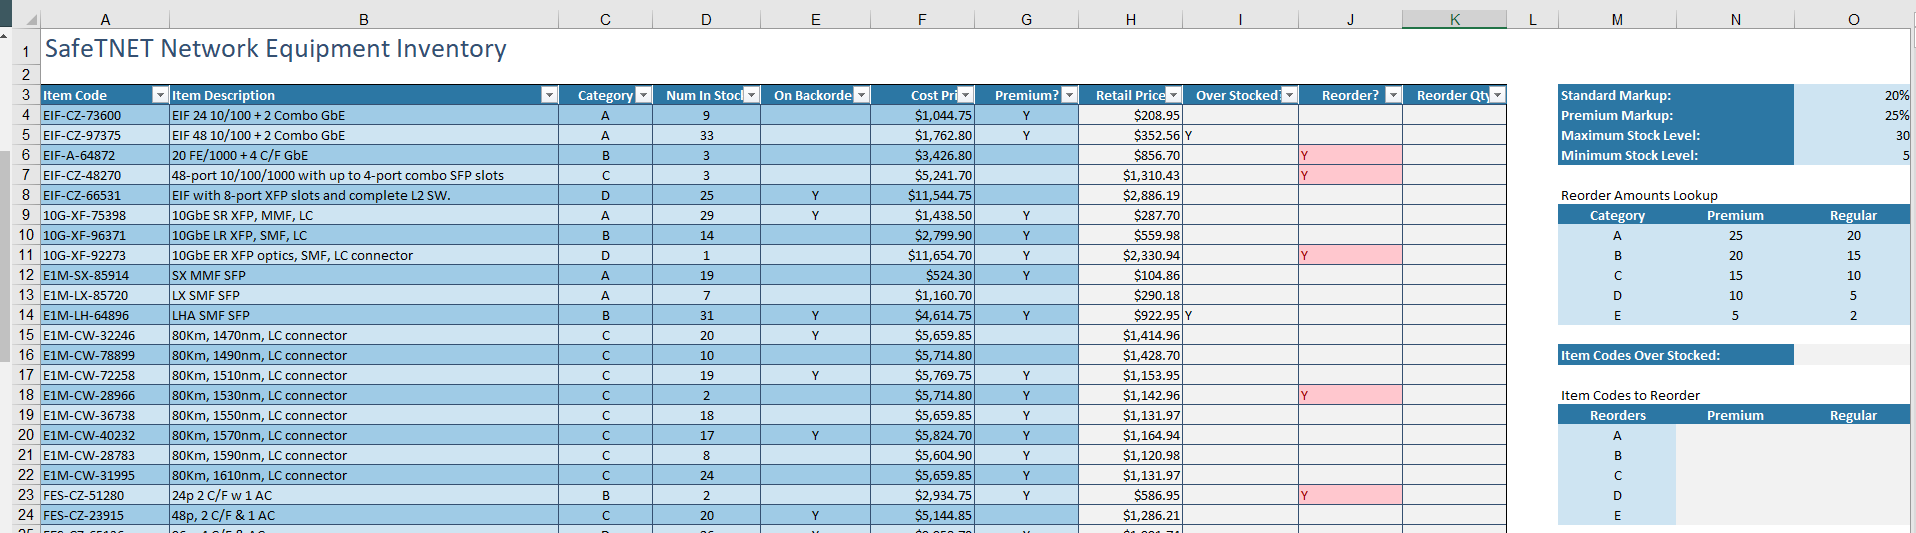
Task: Open the On Backorder filter arrow
Action: (861, 95)
